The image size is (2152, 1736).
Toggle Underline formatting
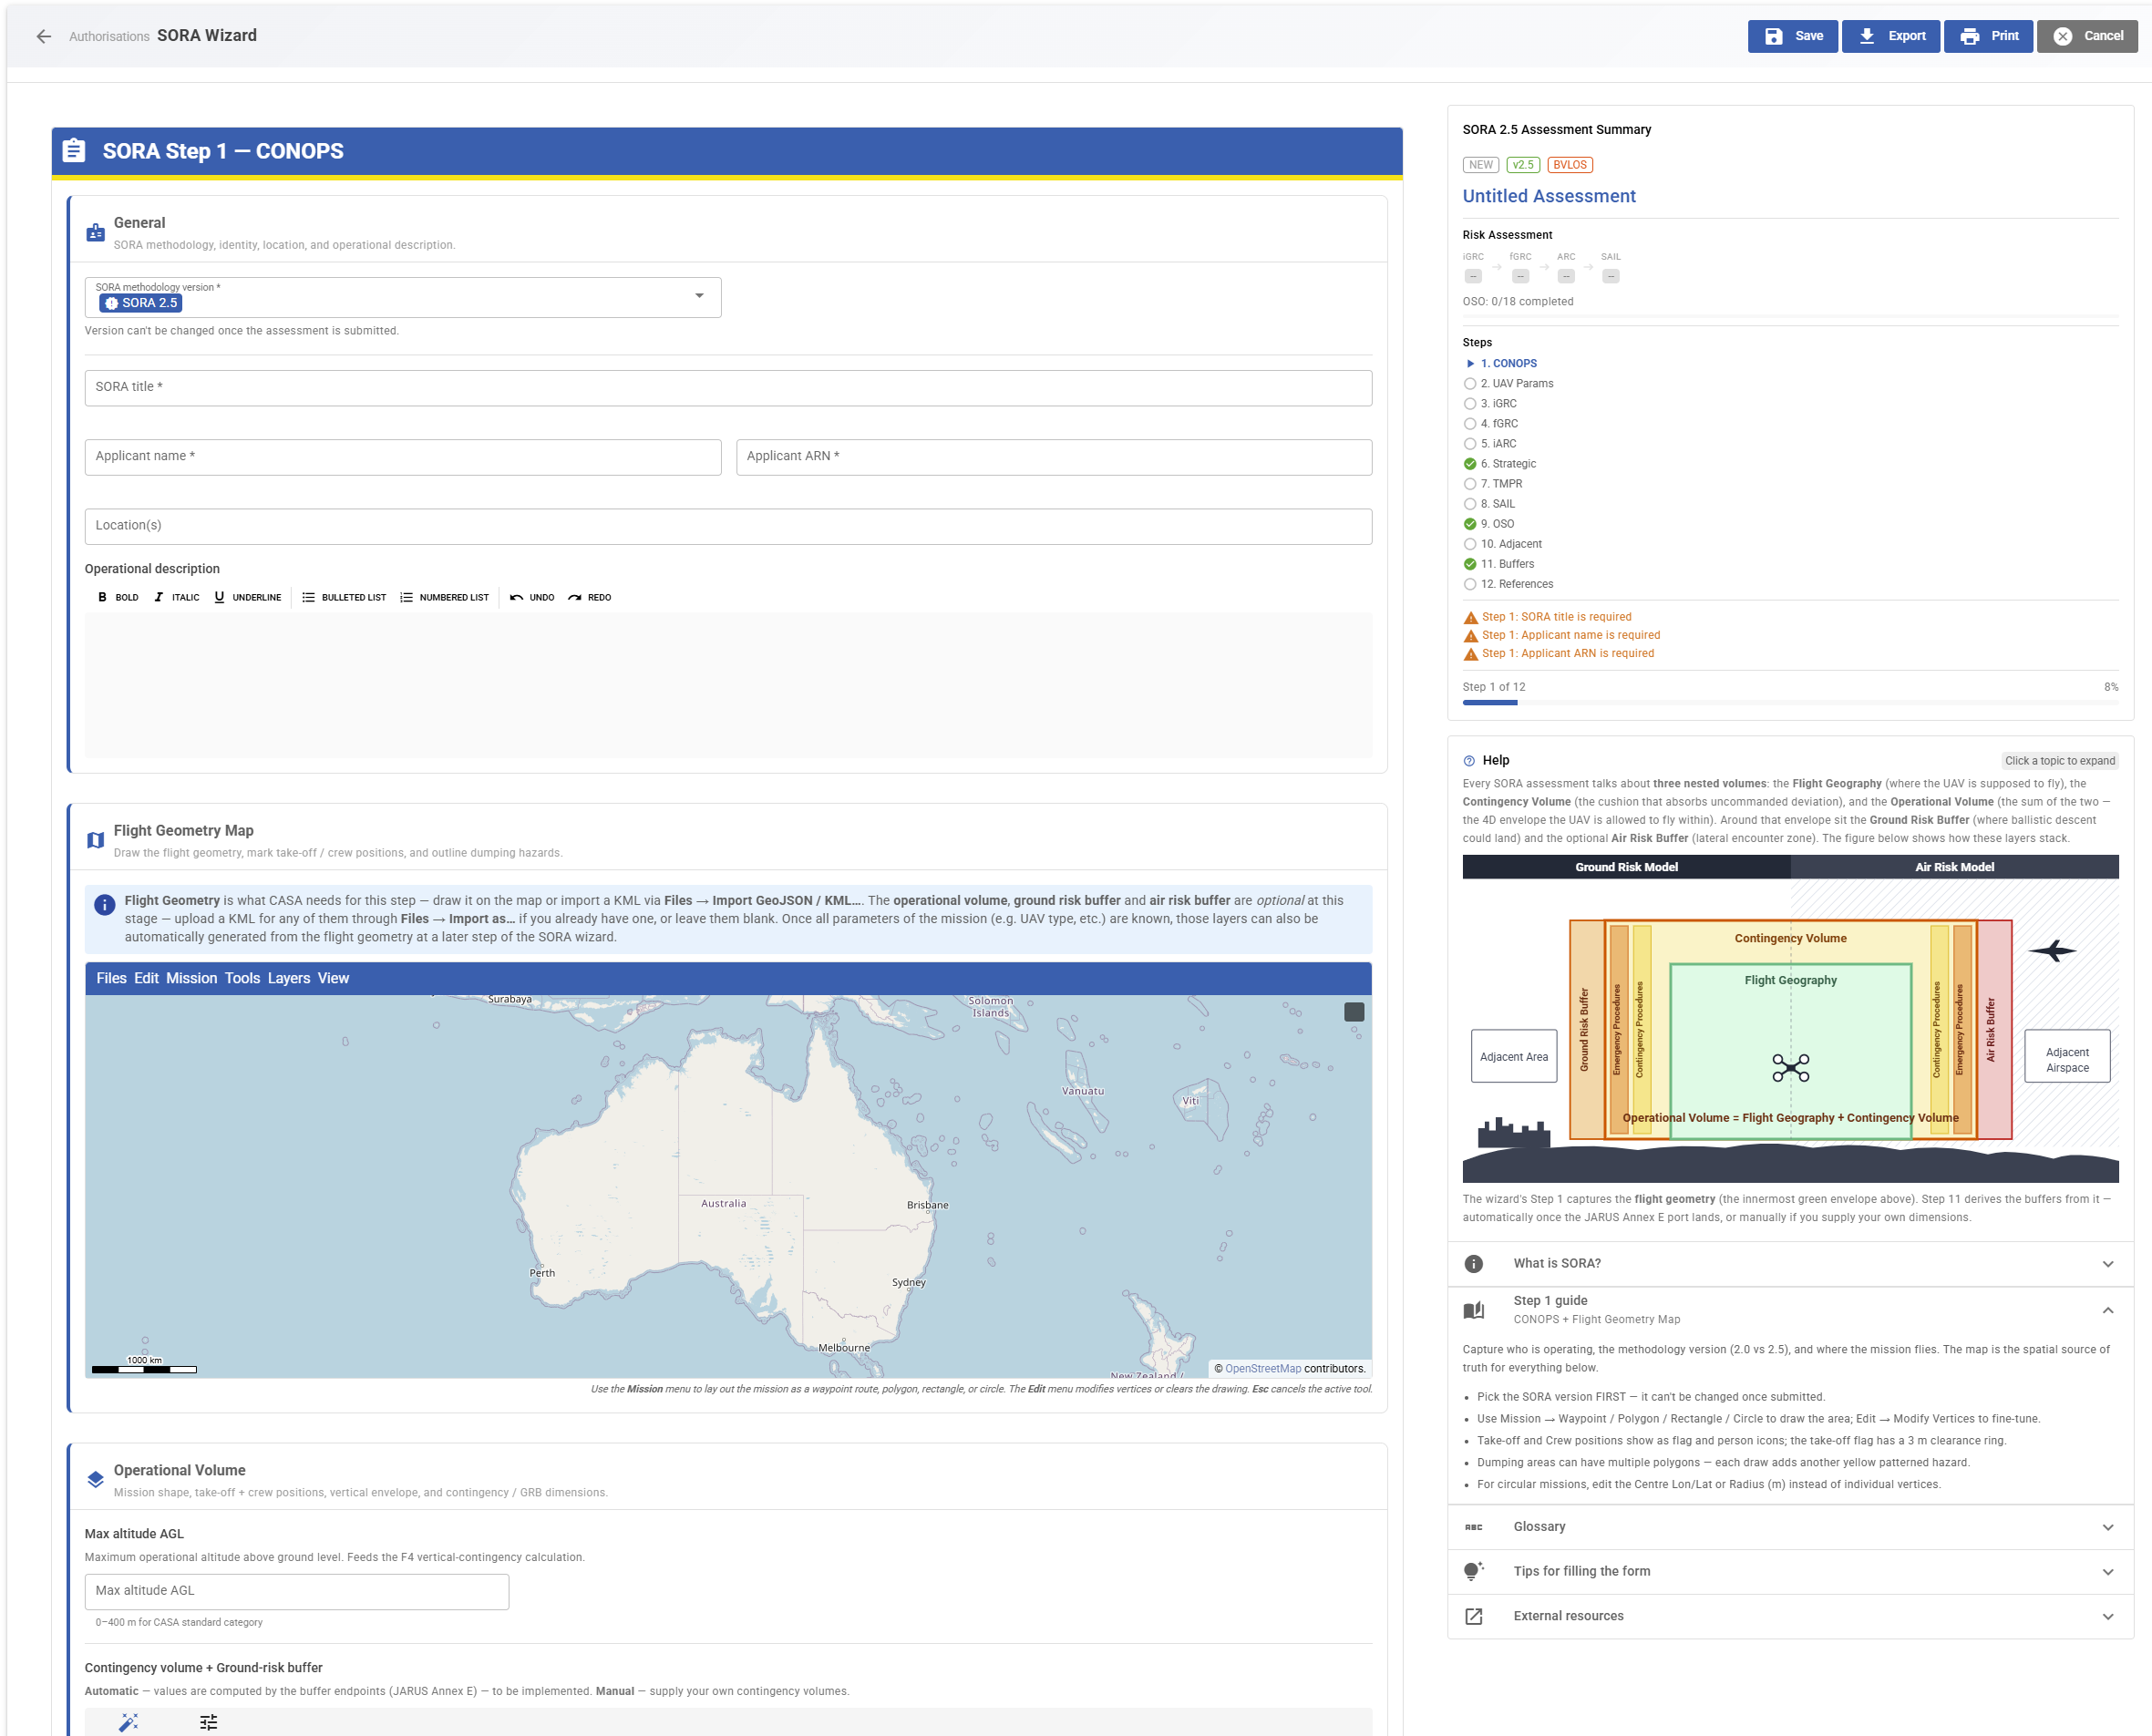[247, 597]
